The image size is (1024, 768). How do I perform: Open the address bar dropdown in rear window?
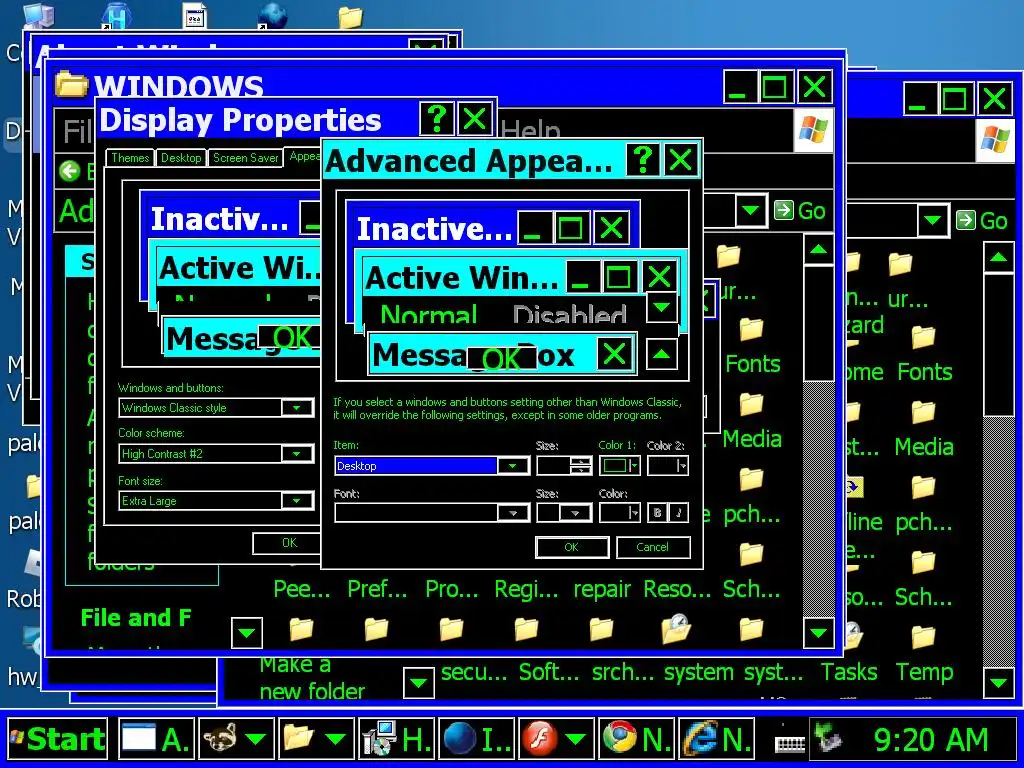click(933, 221)
